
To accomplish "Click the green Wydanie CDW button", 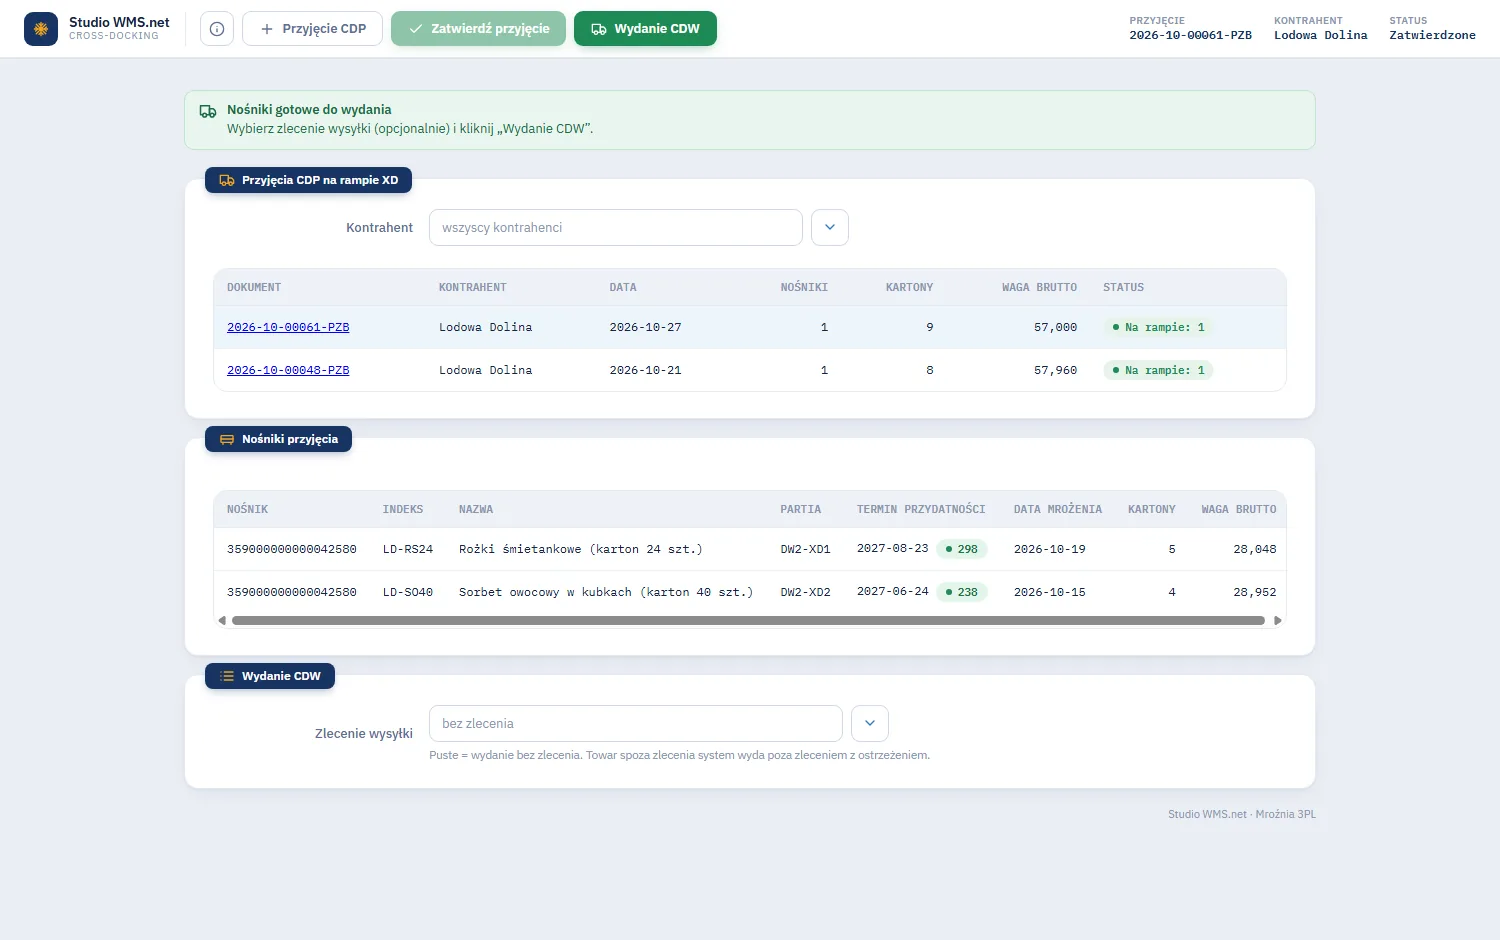I will [645, 29].
